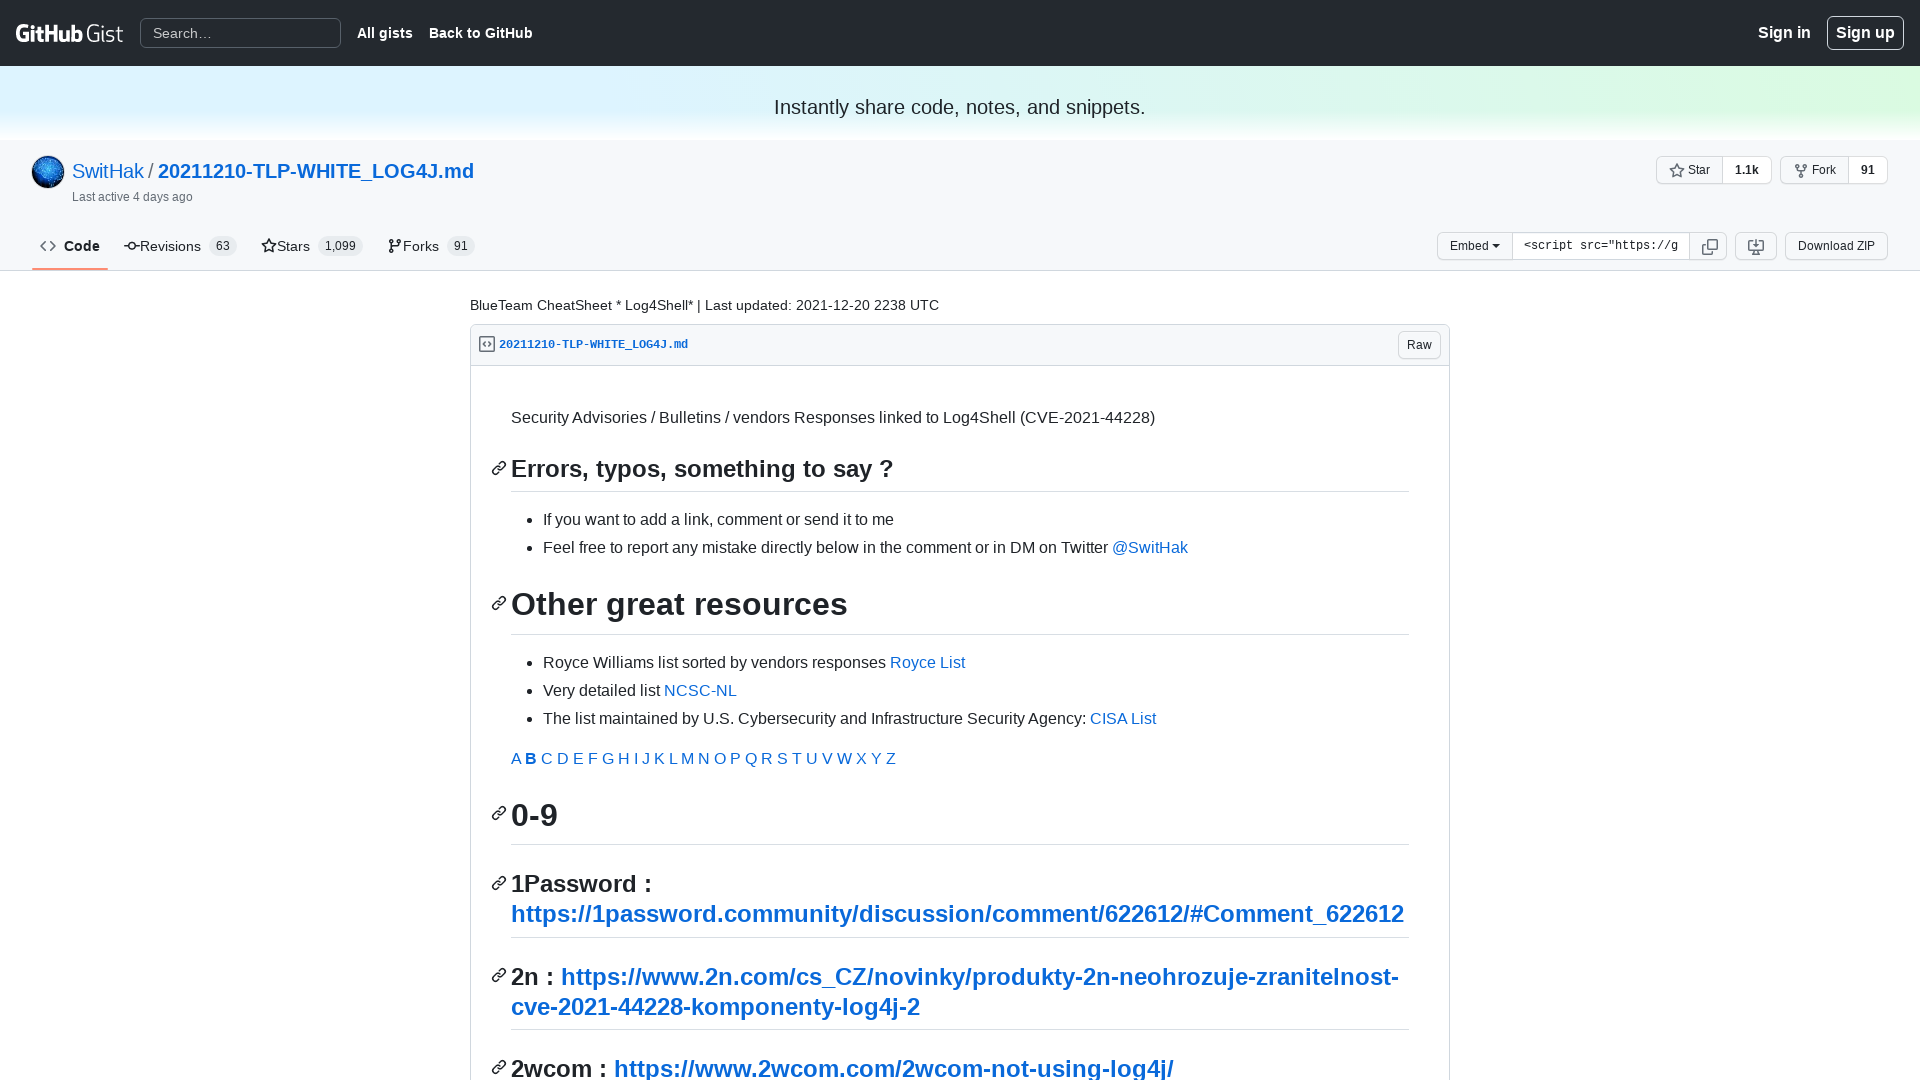1920x1080 pixels.
Task: Click anchor icon beside 1Password heading
Action: point(499,883)
